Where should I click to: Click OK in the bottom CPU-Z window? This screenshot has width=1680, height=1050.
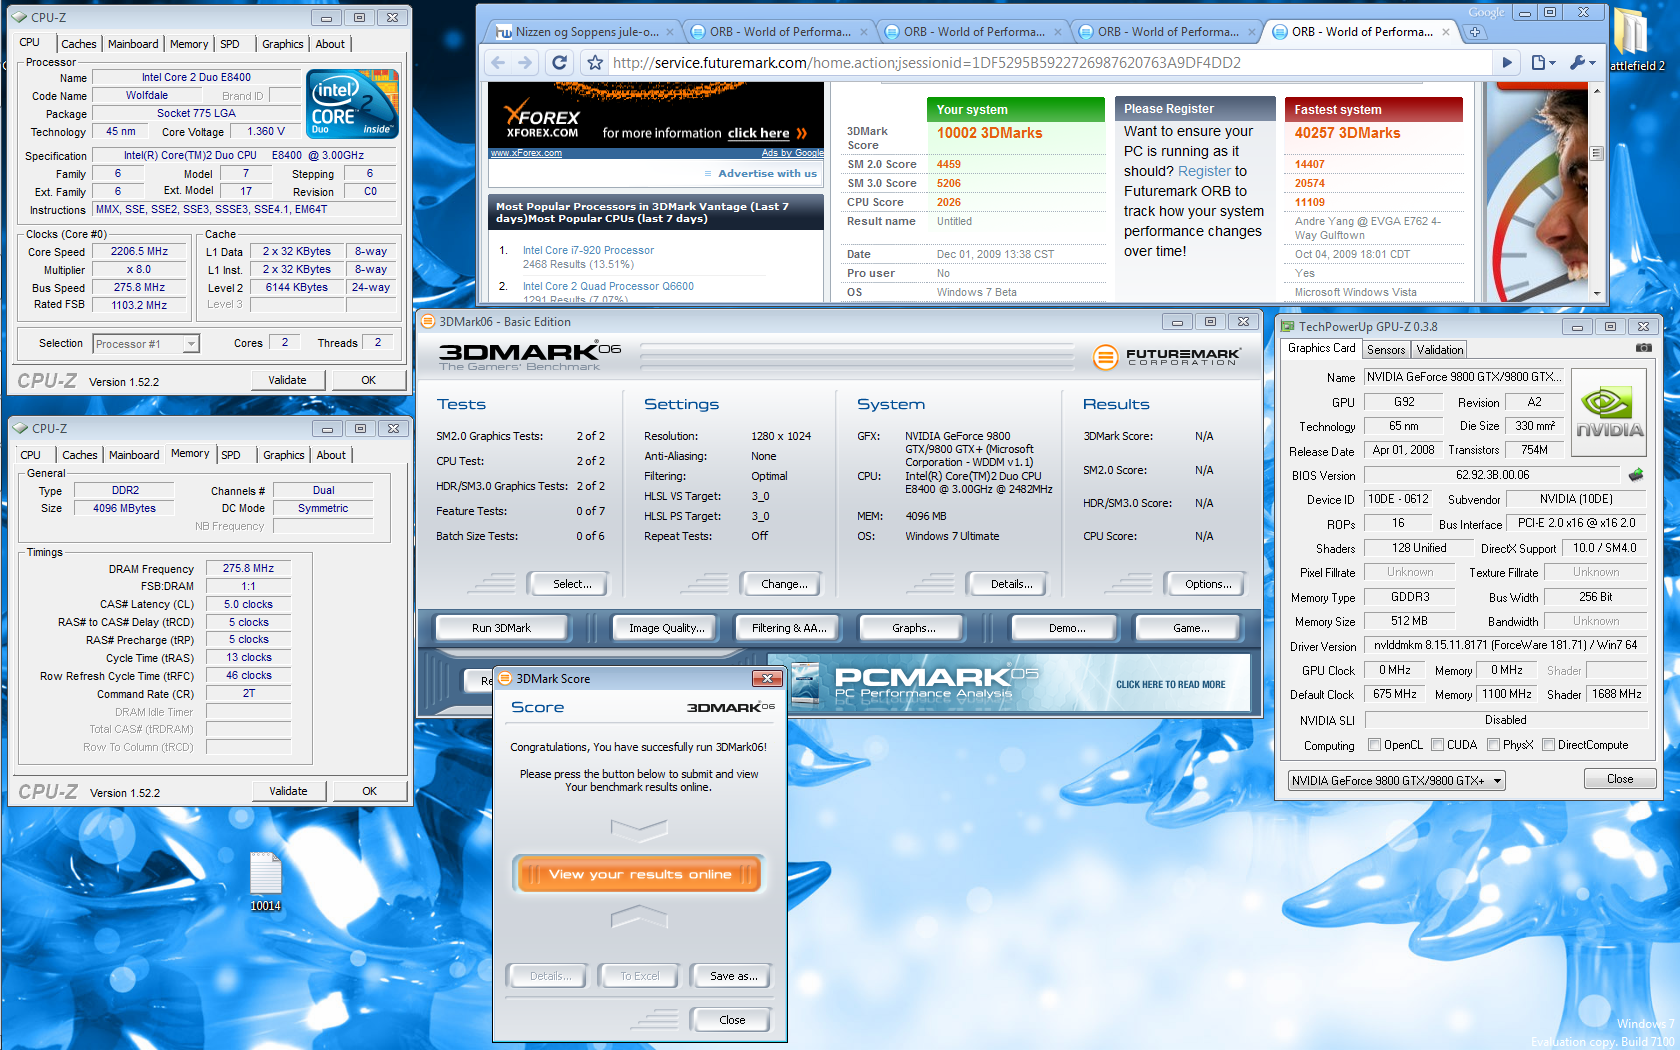(x=370, y=791)
